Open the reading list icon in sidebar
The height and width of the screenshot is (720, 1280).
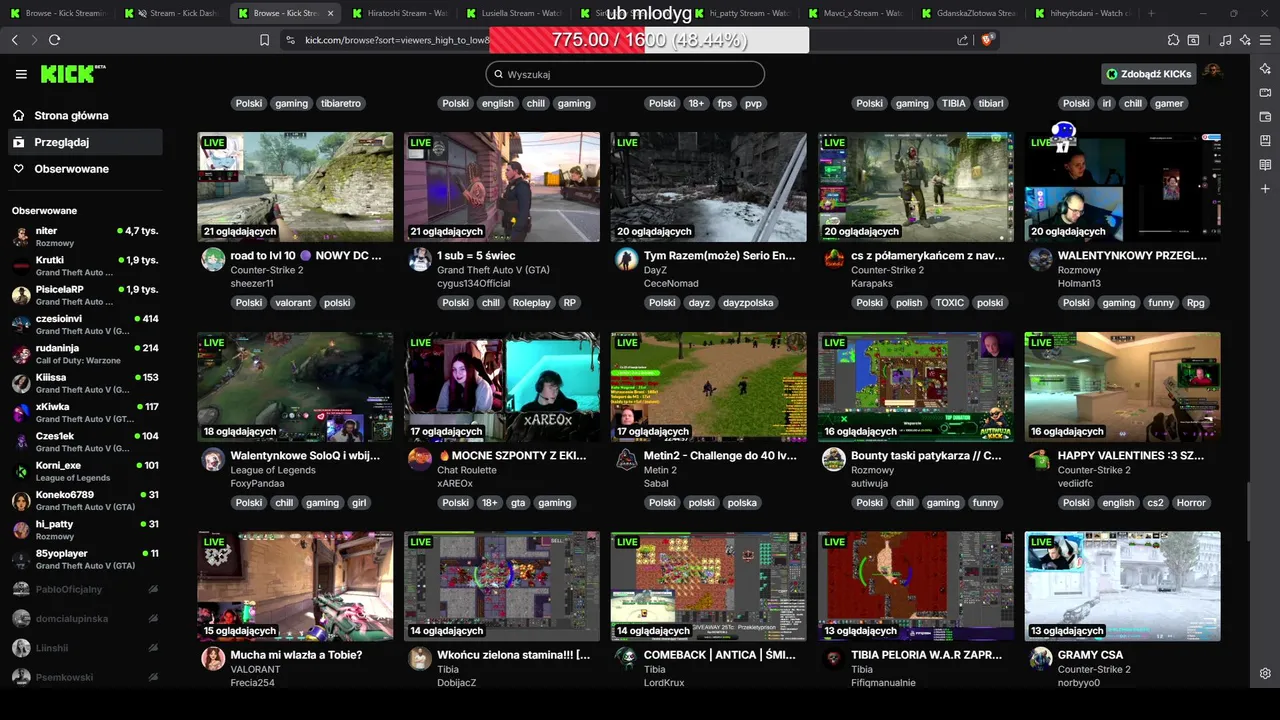pos(1265,164)
